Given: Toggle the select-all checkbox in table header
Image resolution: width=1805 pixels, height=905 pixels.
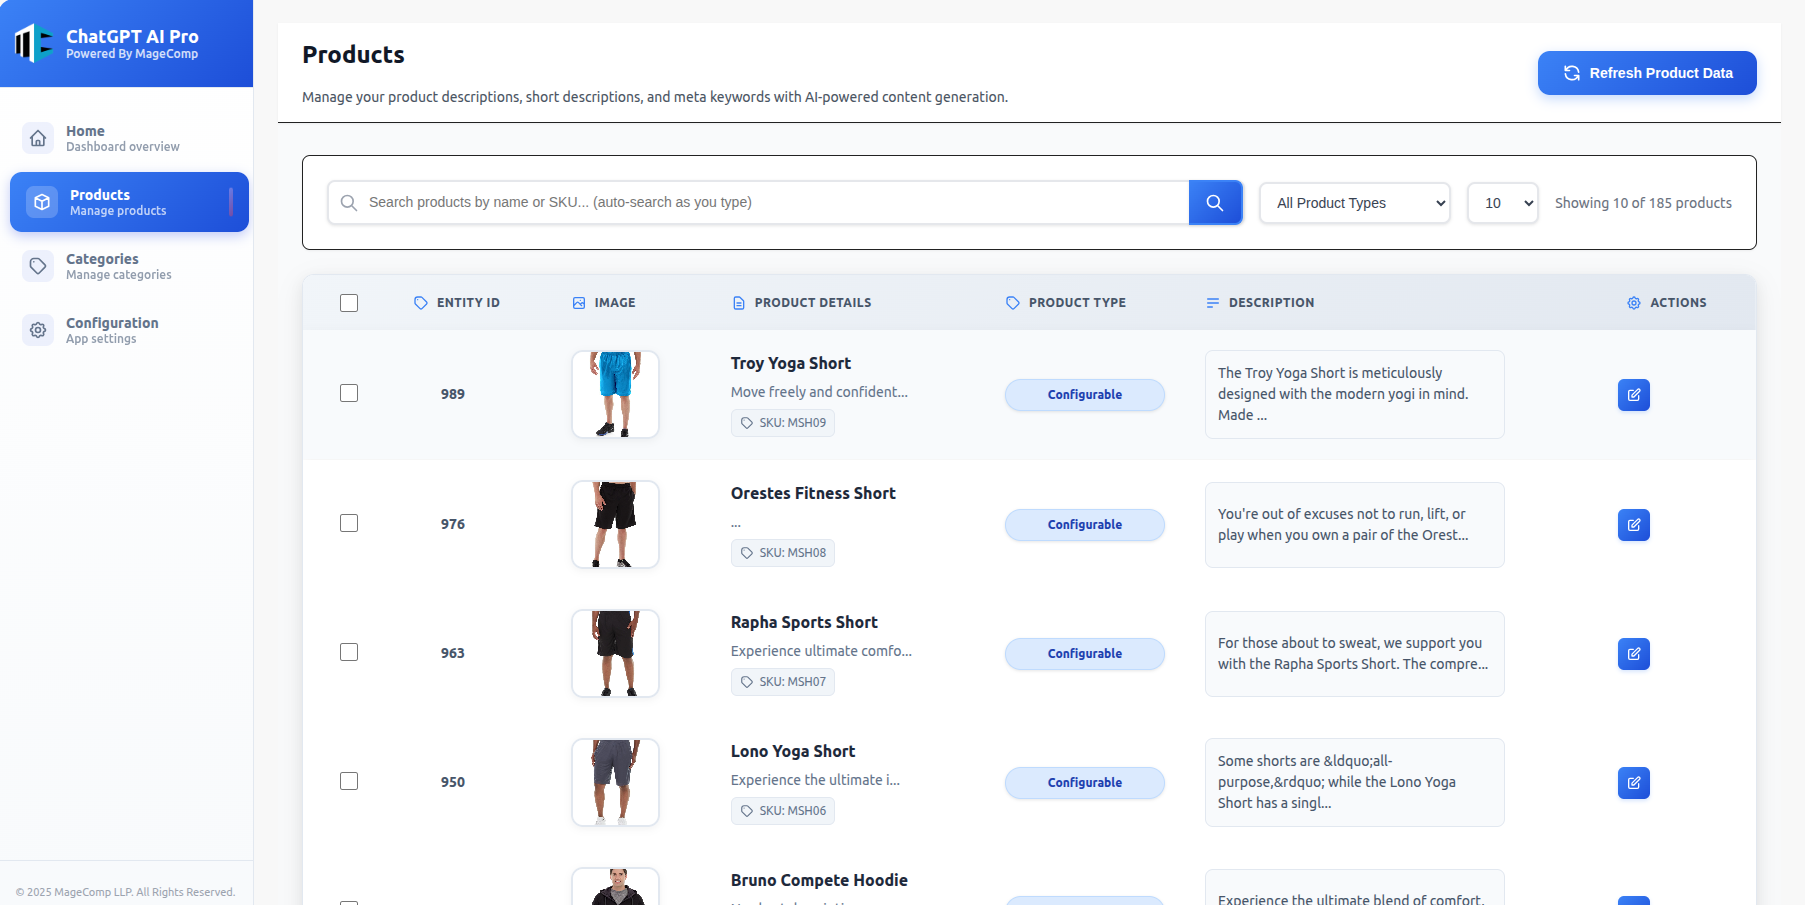Looking at the screenshot, I should (349, 303).
